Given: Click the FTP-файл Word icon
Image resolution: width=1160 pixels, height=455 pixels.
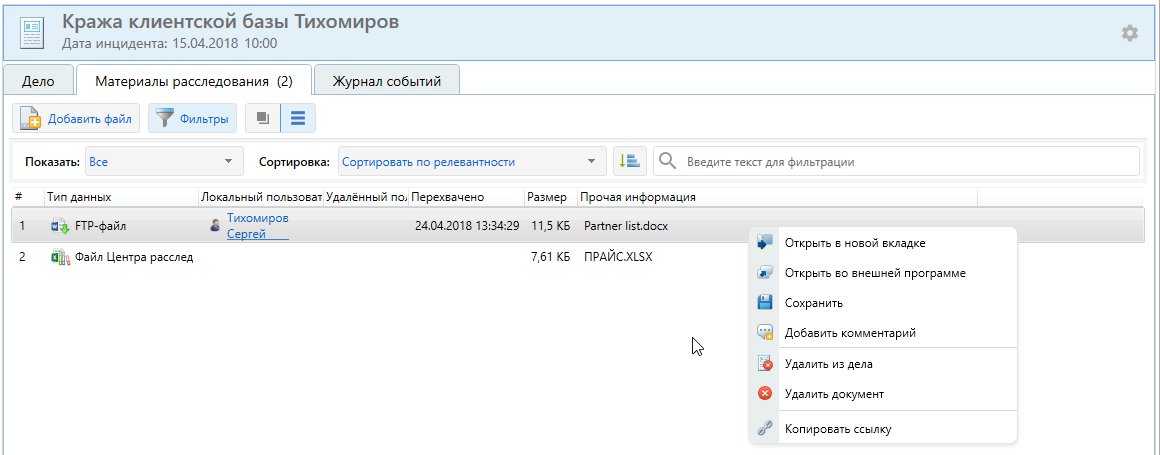Looking at the screenshot, I should coord(59,226).
